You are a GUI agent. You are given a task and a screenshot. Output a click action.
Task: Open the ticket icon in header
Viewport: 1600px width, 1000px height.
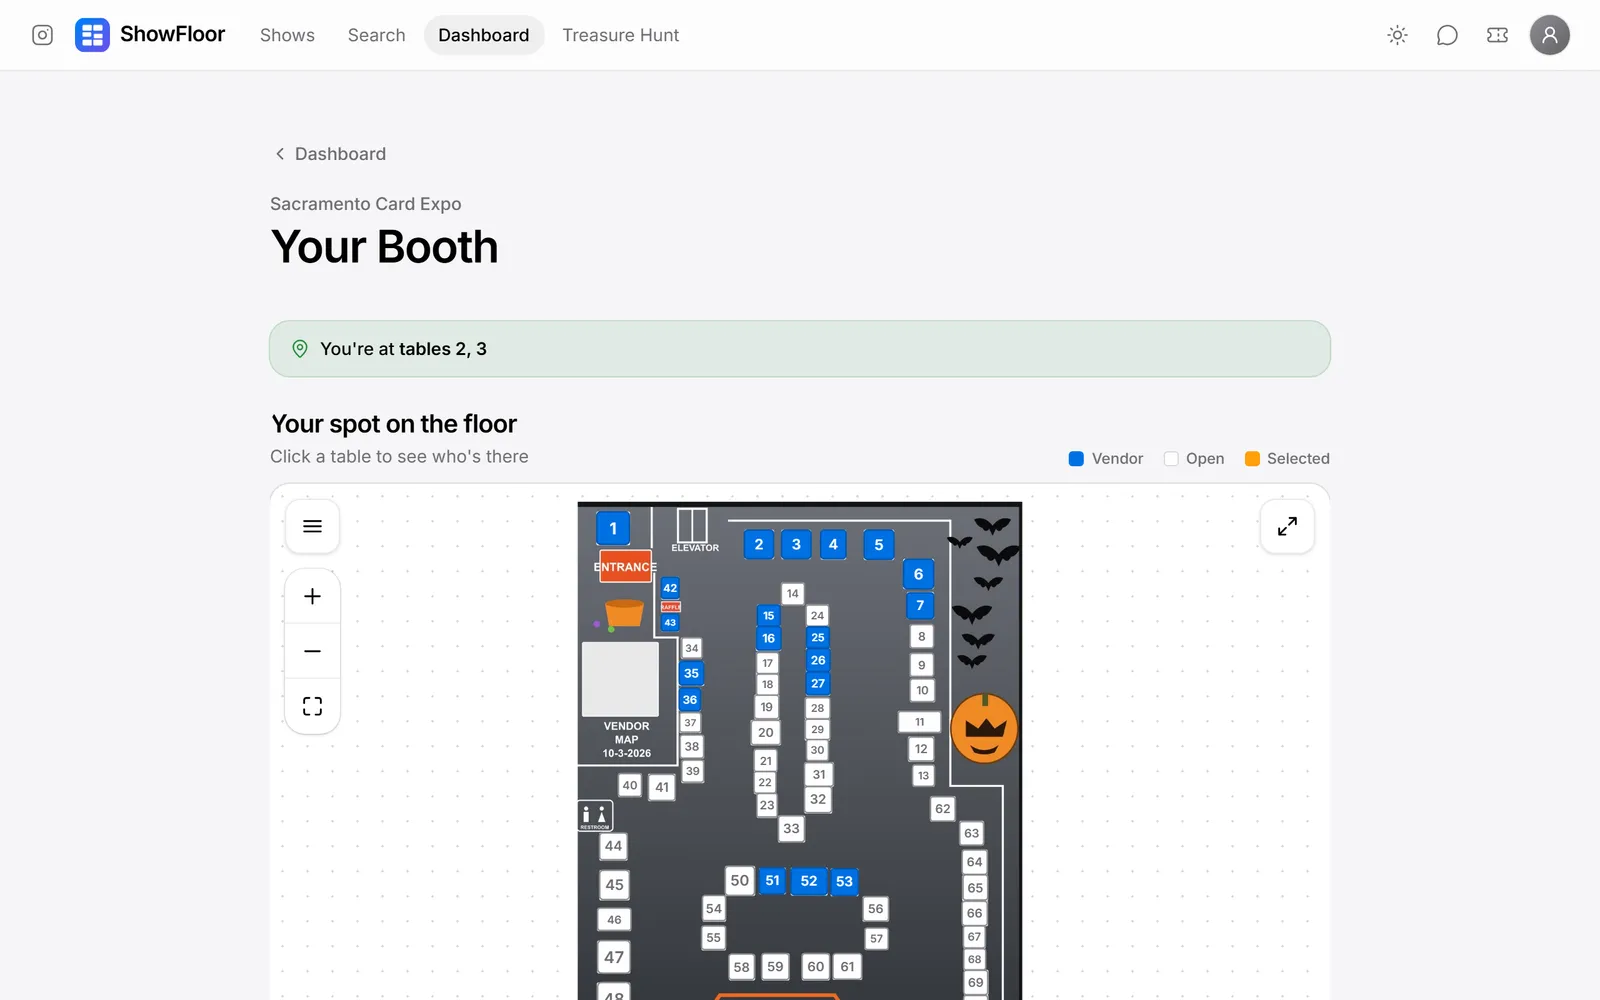1497,35
